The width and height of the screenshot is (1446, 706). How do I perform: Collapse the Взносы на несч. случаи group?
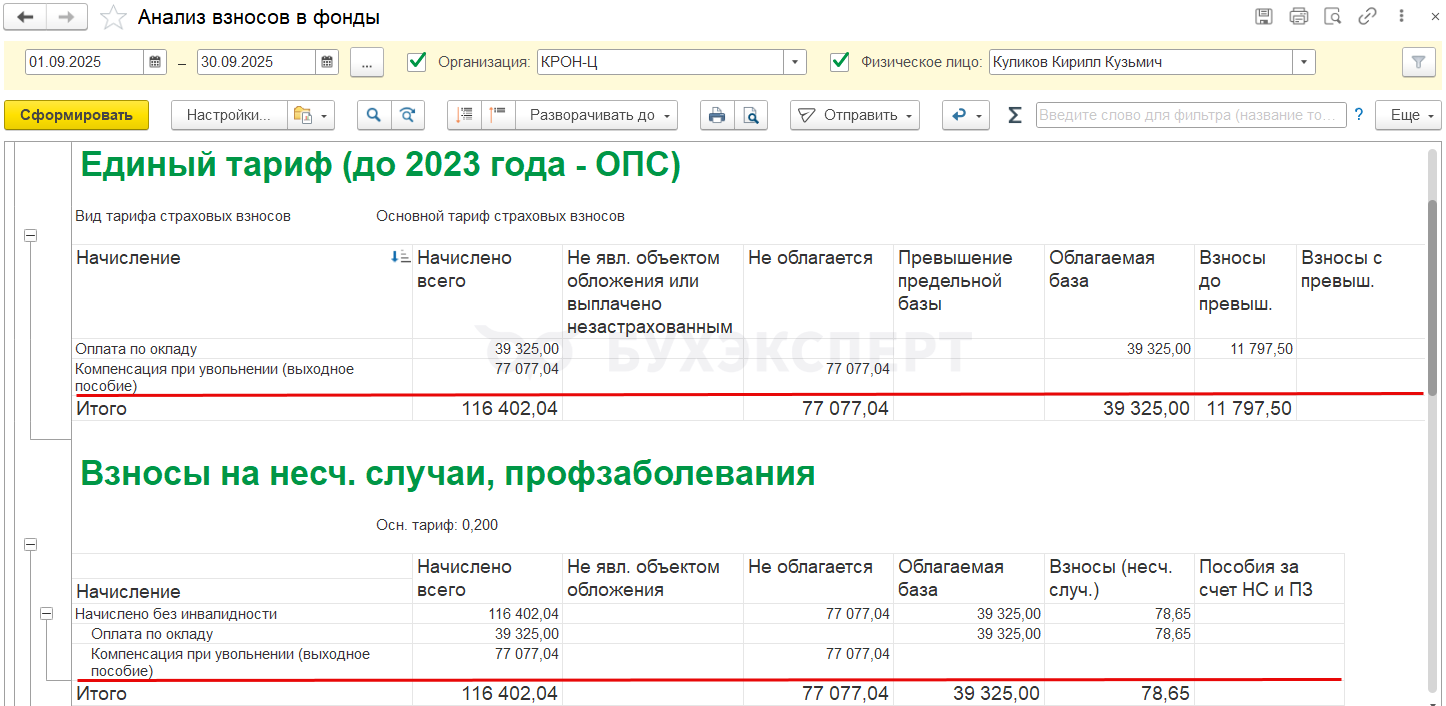pos(30,545)
